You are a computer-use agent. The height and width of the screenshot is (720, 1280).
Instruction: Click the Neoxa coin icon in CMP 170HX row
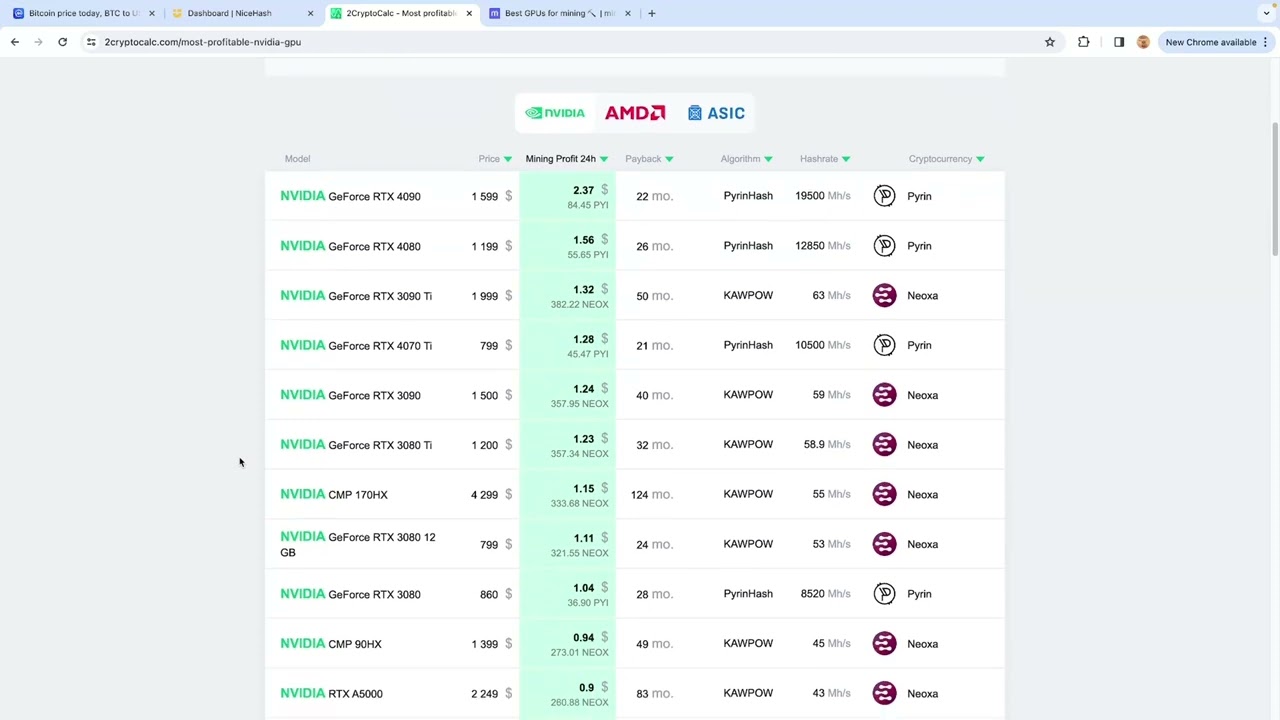[884, 494]
